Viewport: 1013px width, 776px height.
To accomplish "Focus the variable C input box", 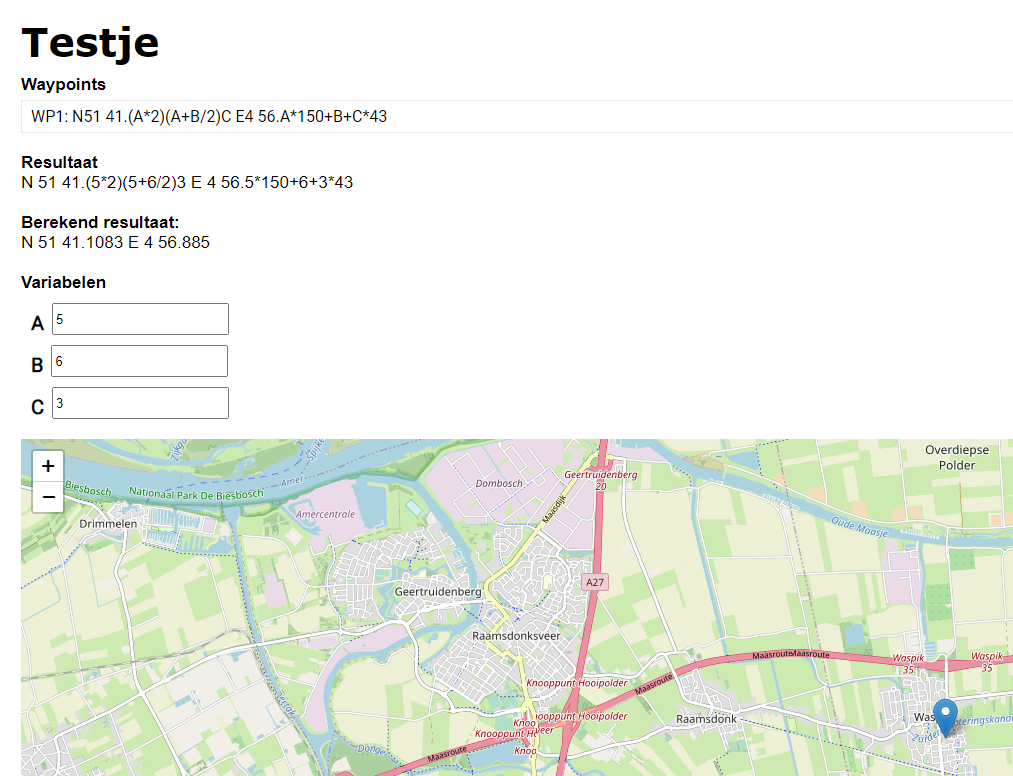I will (140, 404).
